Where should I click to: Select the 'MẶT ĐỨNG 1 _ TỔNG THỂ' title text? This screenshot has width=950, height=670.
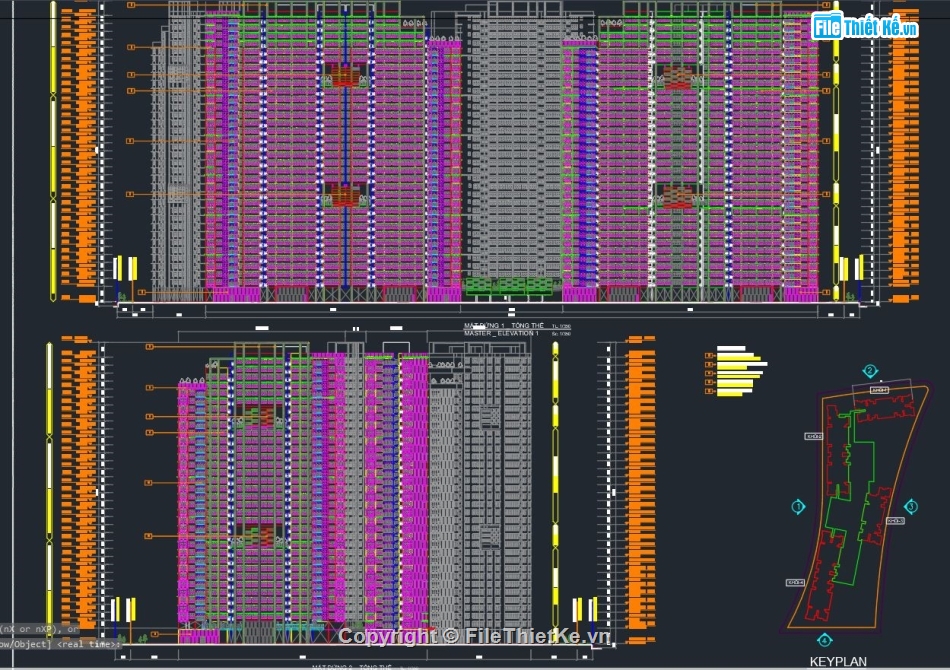pyautogui.click(x=503, y=326)
